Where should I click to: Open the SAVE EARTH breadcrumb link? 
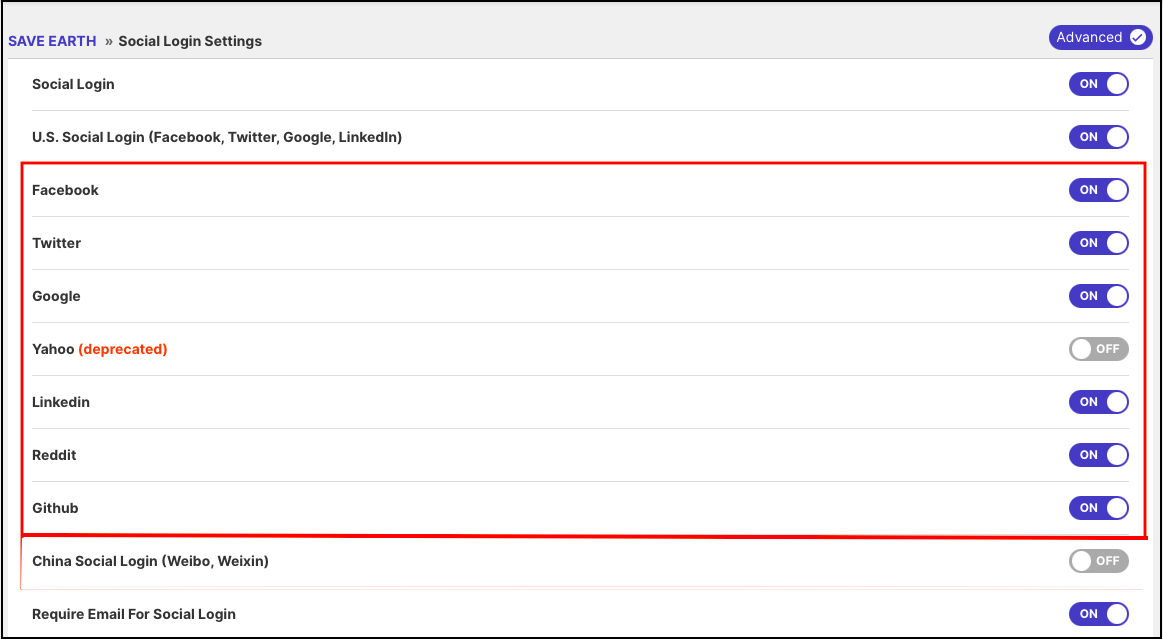(52, 42)
